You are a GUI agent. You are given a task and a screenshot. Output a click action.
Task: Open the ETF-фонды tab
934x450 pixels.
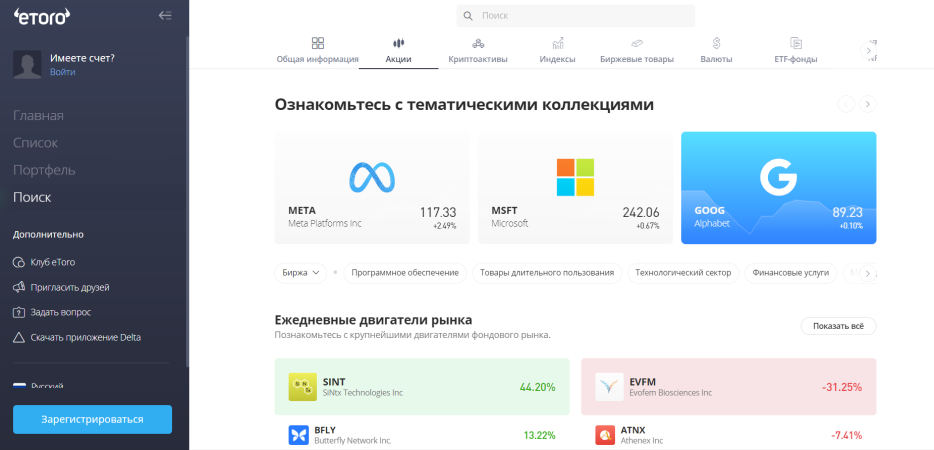(796, 51)
